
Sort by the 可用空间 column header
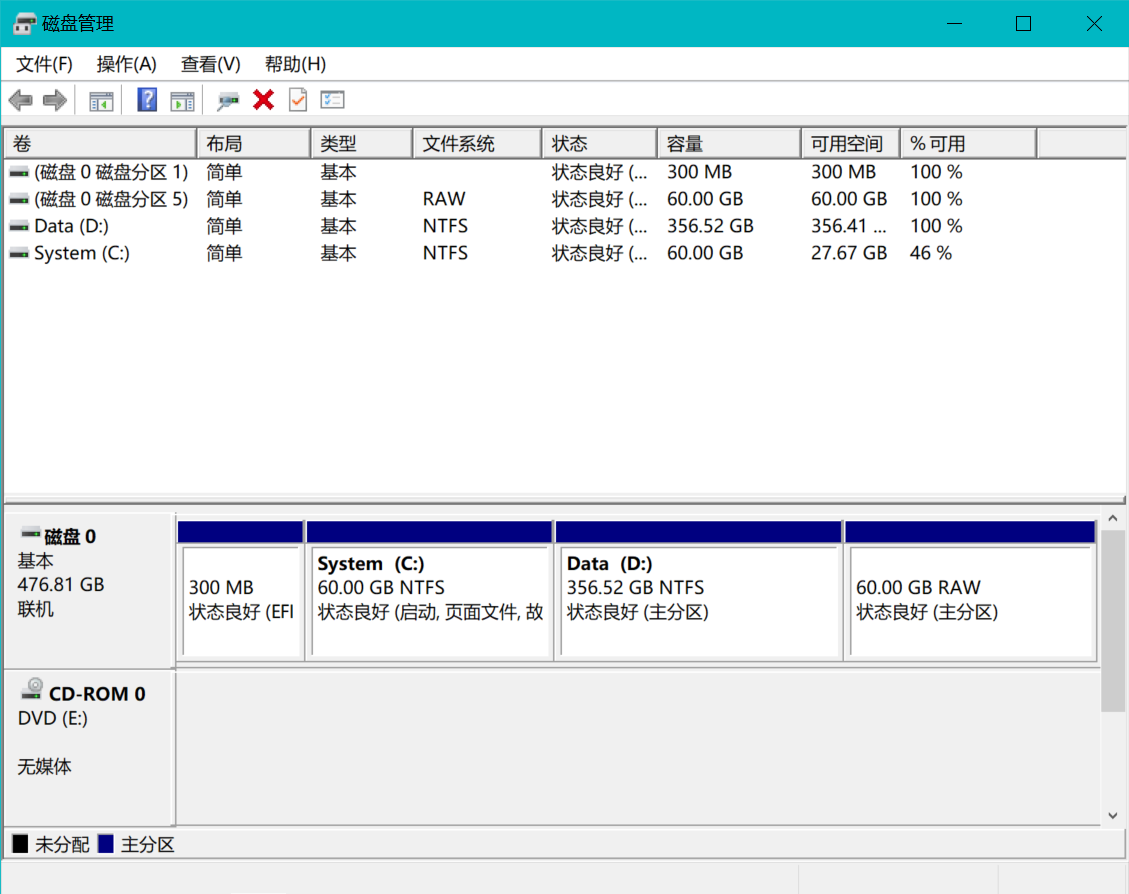[851, 143]
